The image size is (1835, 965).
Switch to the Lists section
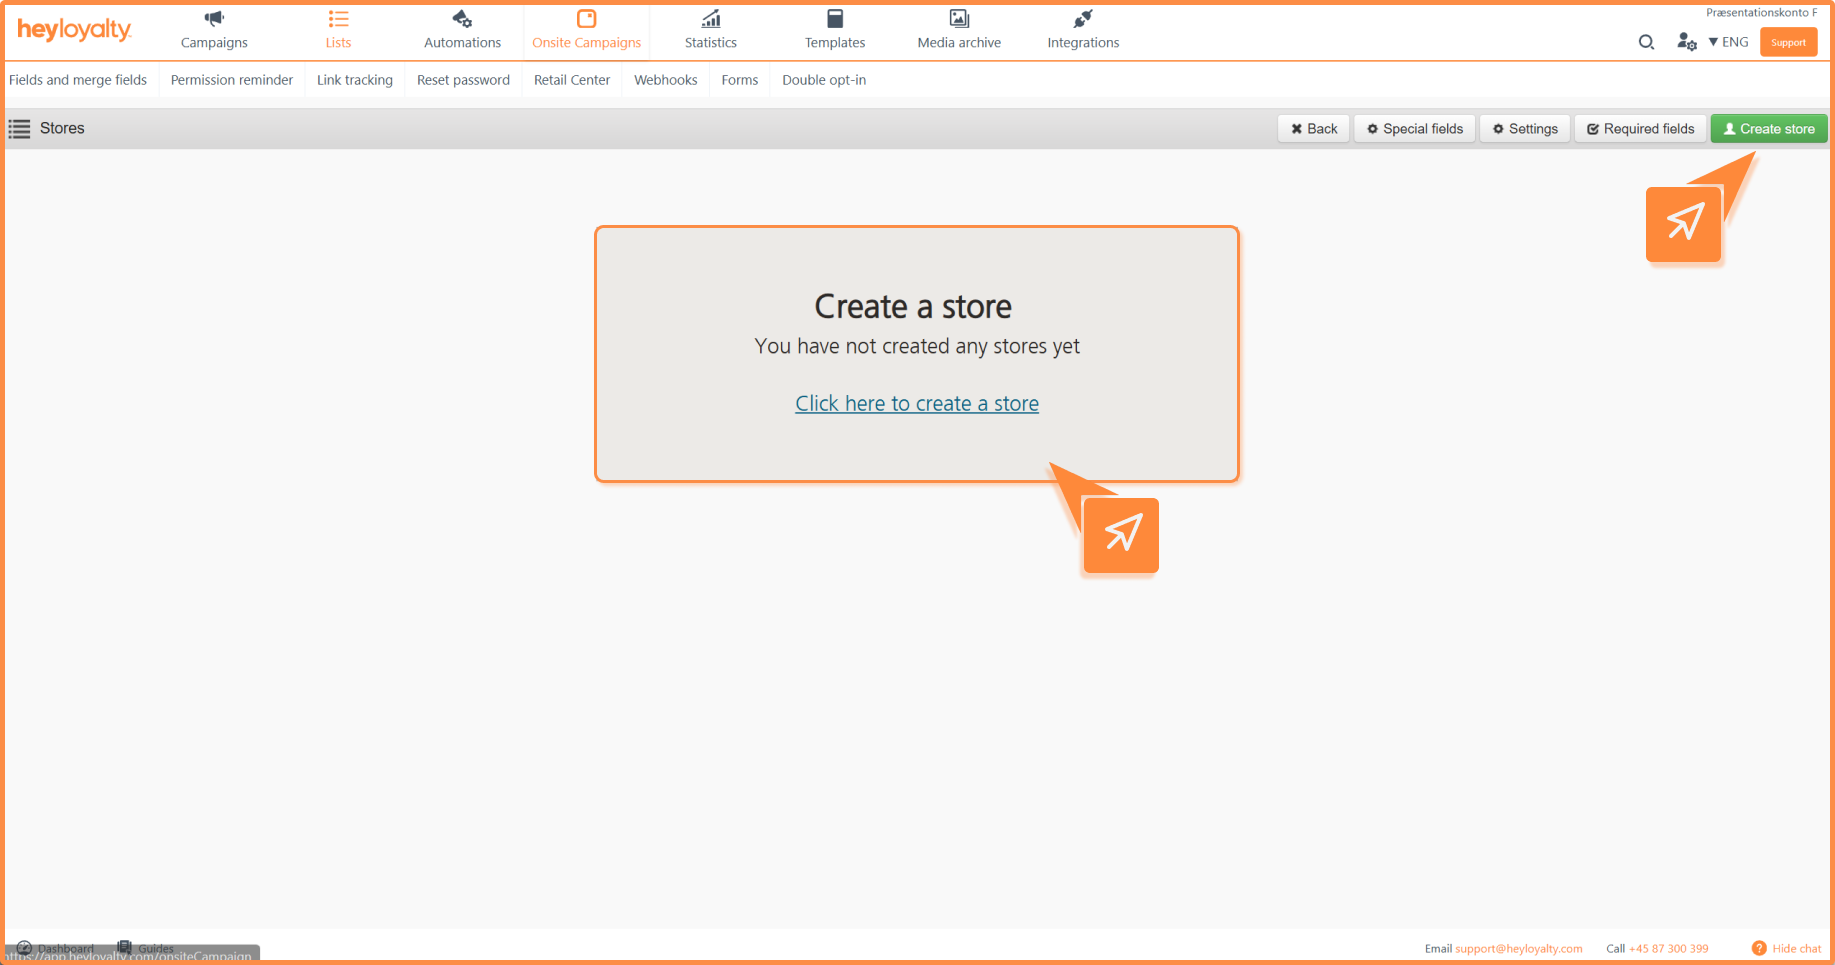(x=338, y=30)
